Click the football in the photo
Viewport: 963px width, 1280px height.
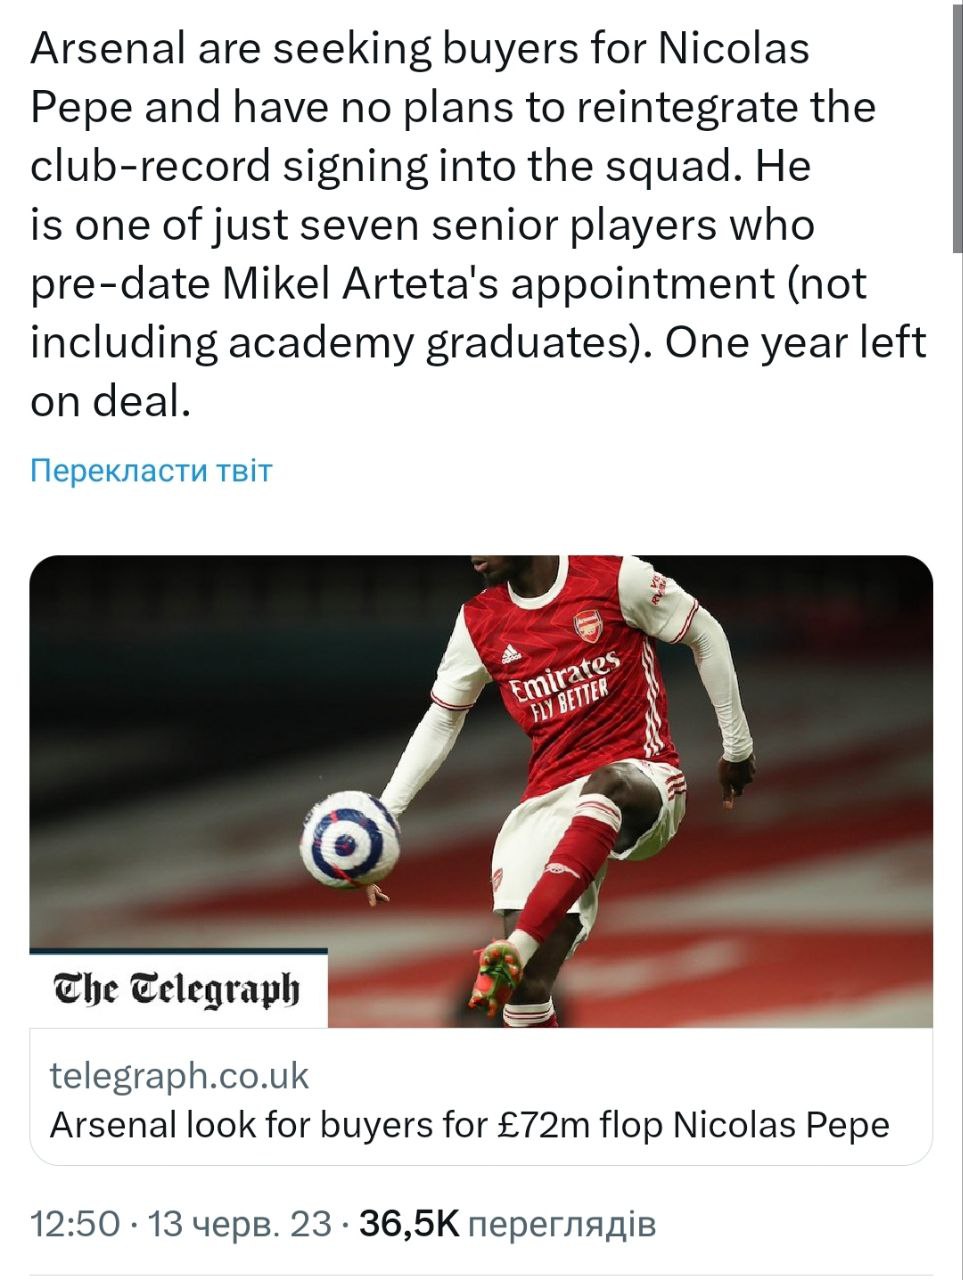coord(350,838)
